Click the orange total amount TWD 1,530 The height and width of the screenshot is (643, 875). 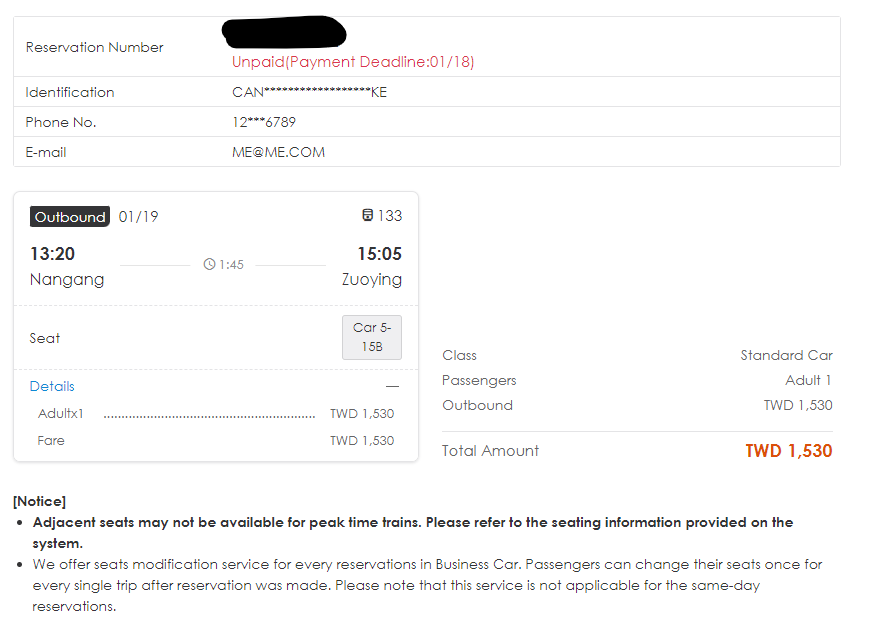pyautogui.click(x=788, y=451)
